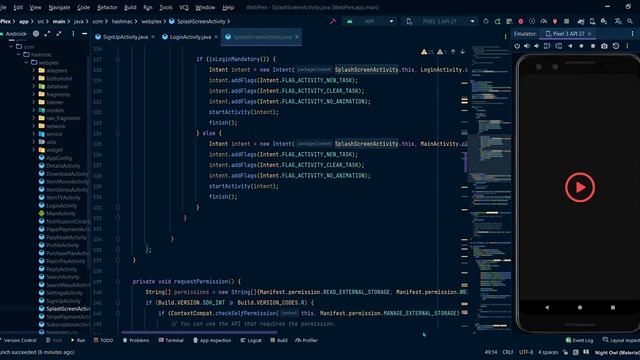640x360 pixels.
Task: Click the emulator power button icon
Action: pyautogui.click(x=517, y=46)
